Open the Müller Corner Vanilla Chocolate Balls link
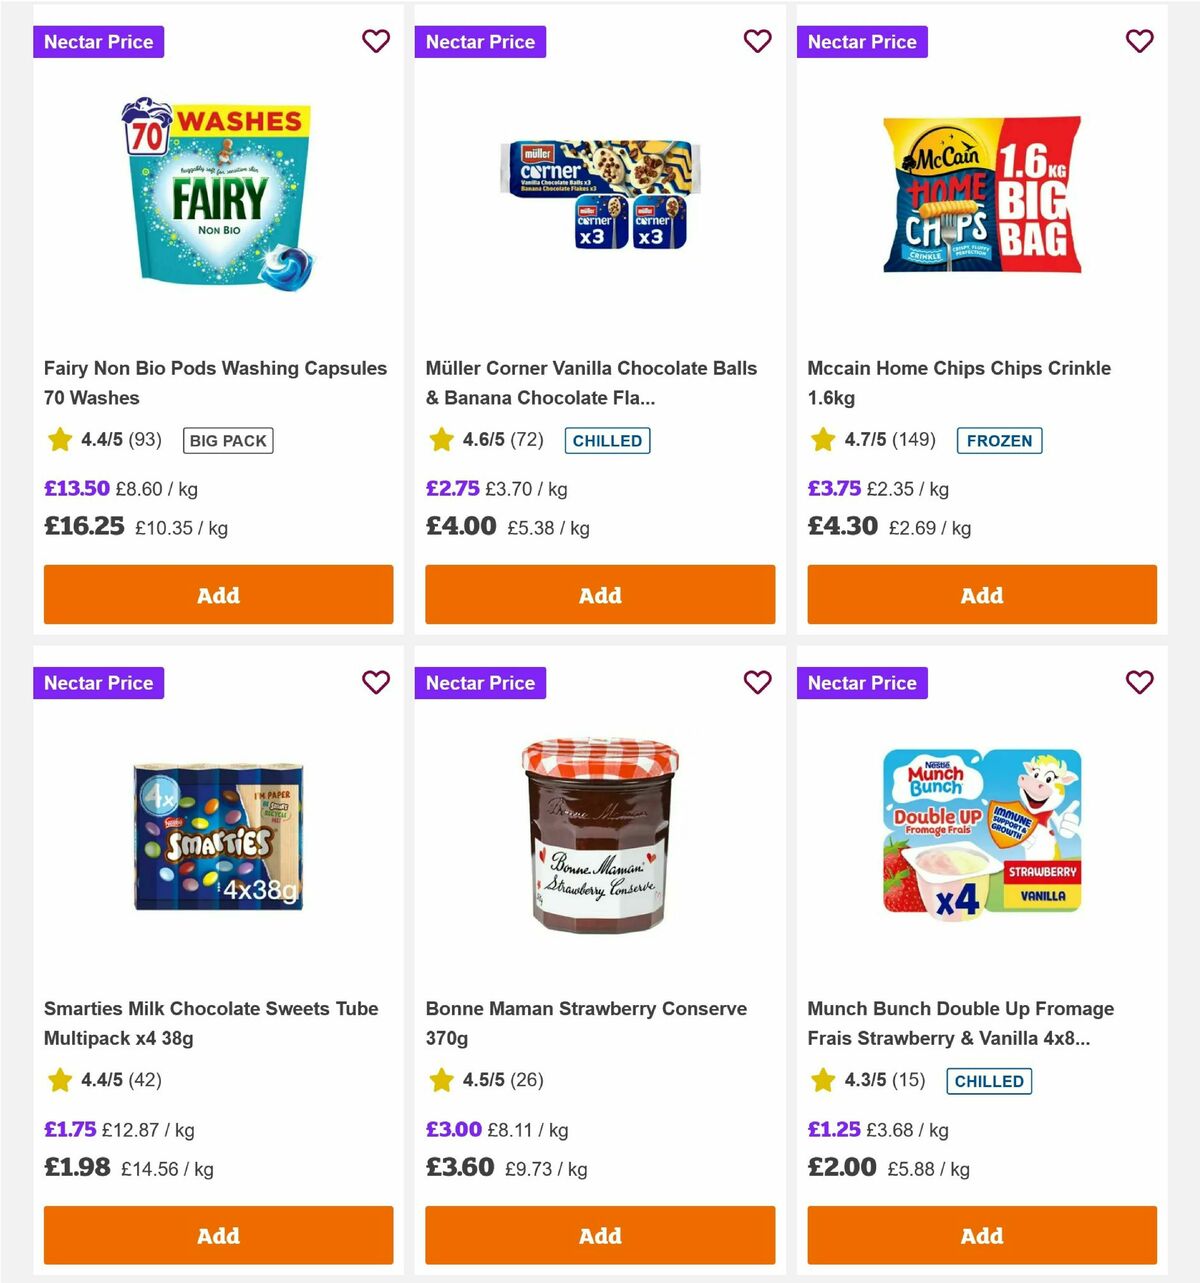 coord(592,382)
